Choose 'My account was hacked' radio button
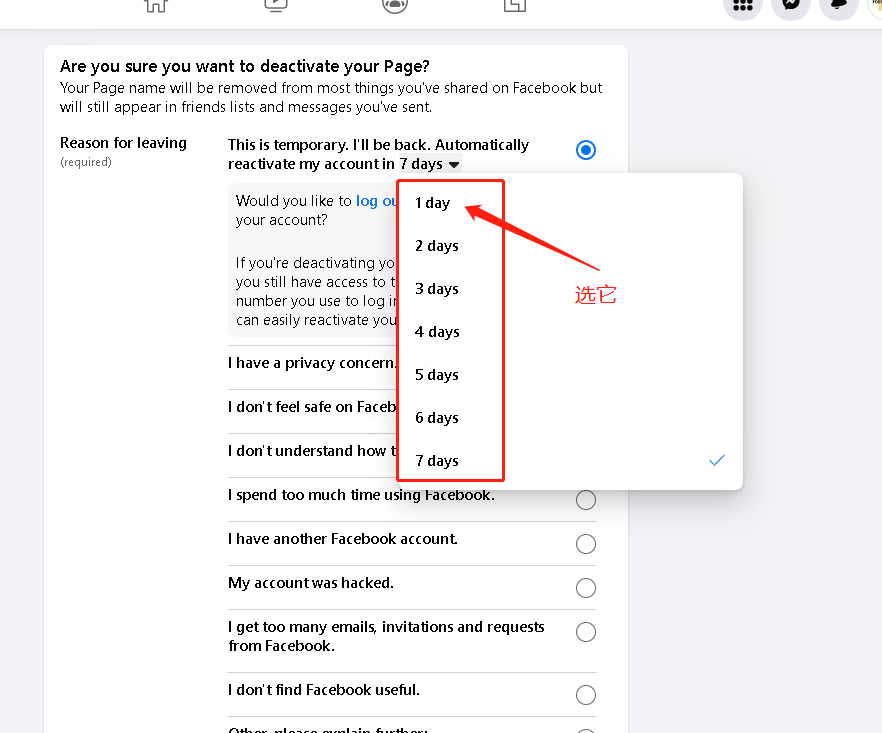 (586, 588)
